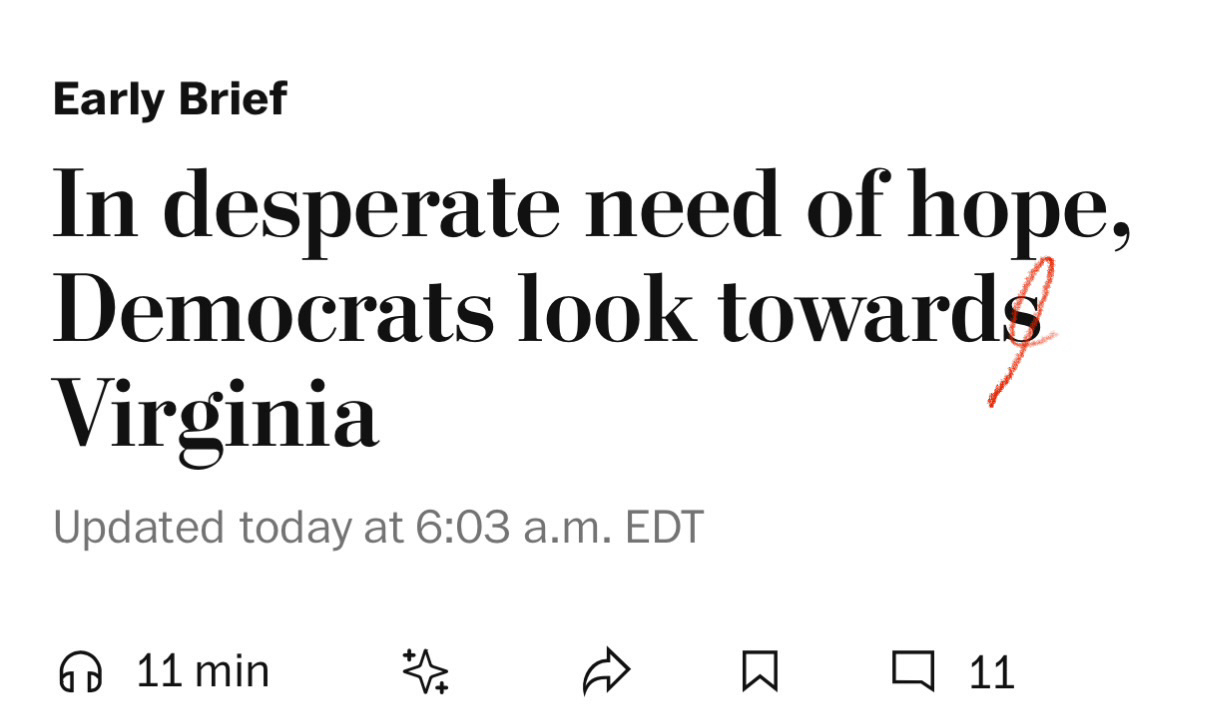Click the "Updated today at 6:03 a.m. EDT" timestamp
This screenshot has width=1206, height=727.
(378, 527)
